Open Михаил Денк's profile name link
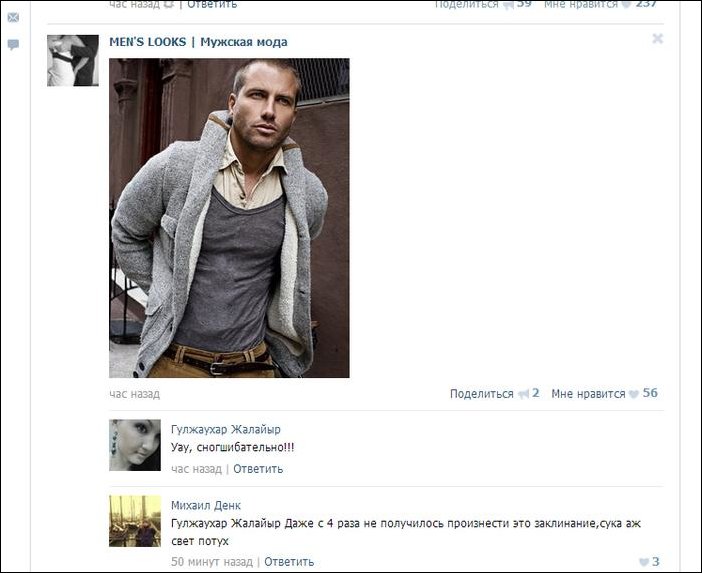 tap(206, 505)
